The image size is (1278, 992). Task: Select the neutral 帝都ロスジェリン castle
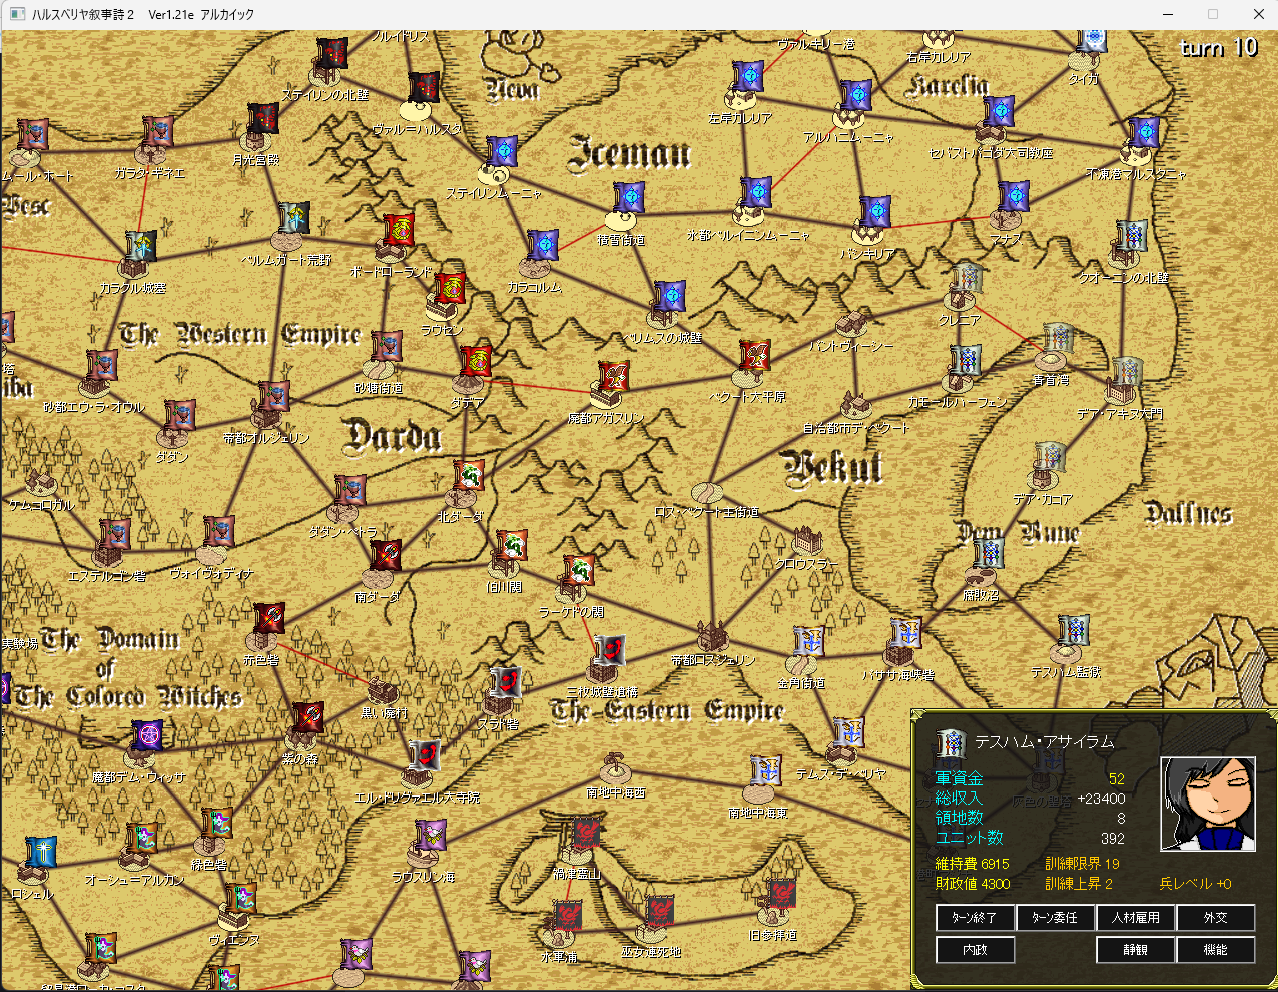click(x=712, y=636)
